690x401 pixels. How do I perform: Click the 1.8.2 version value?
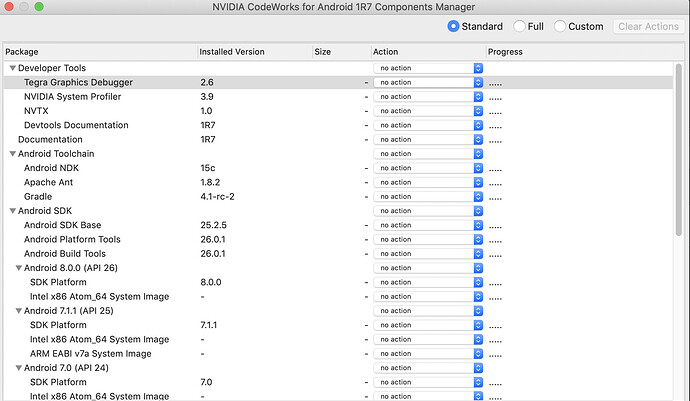(x=210, y=182)
